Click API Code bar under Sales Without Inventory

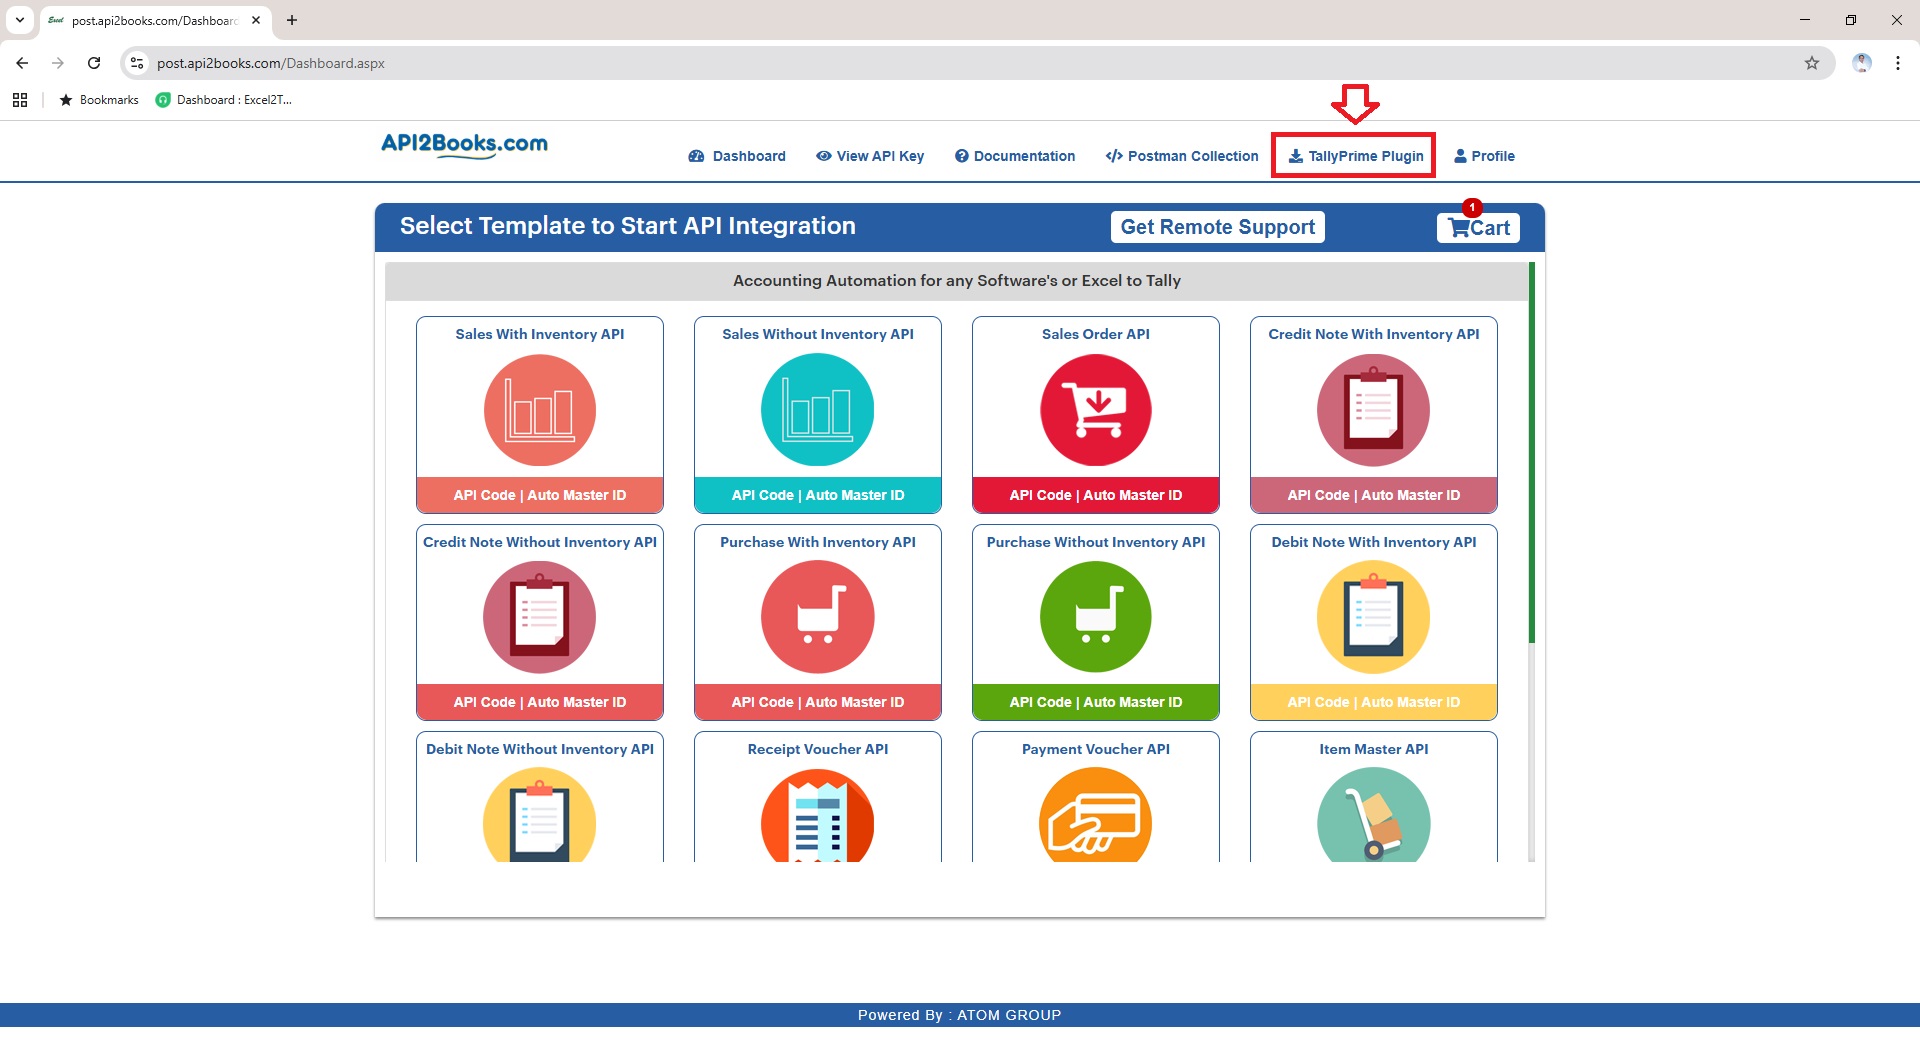pyautogui.click(x=818, y=495)
